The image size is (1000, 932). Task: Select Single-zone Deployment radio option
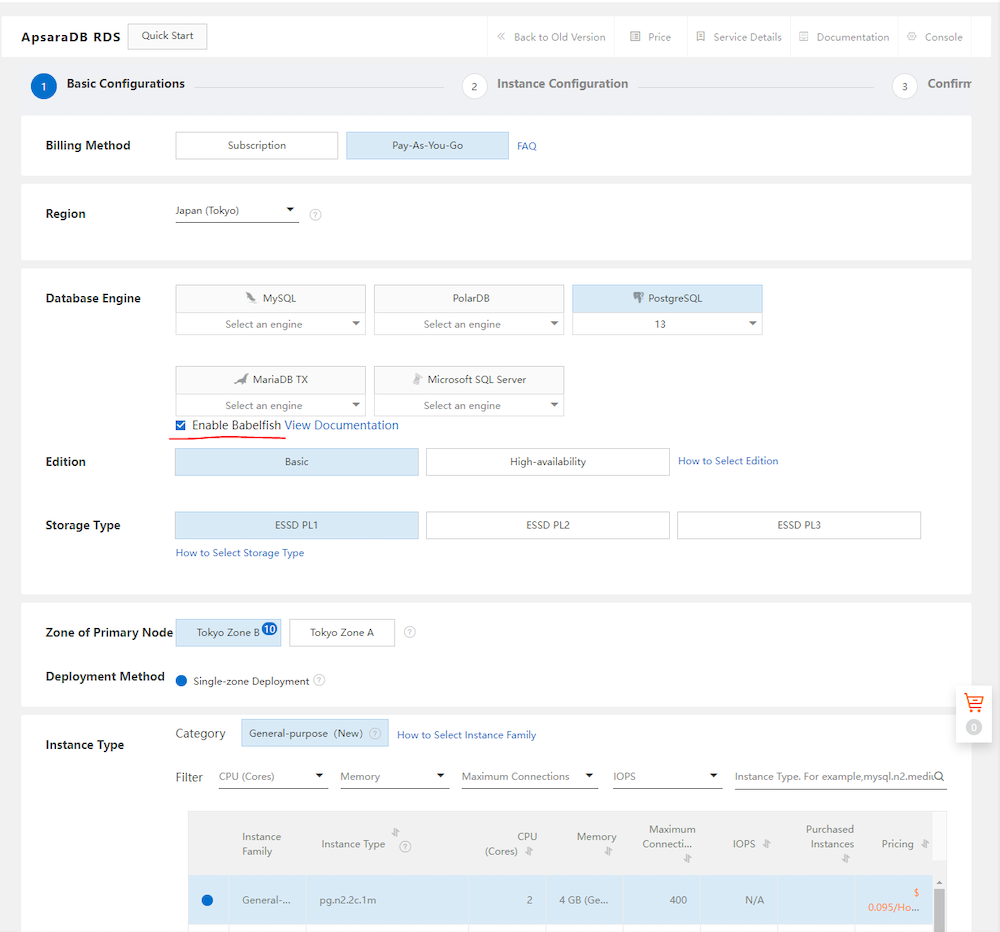point(181,681)
